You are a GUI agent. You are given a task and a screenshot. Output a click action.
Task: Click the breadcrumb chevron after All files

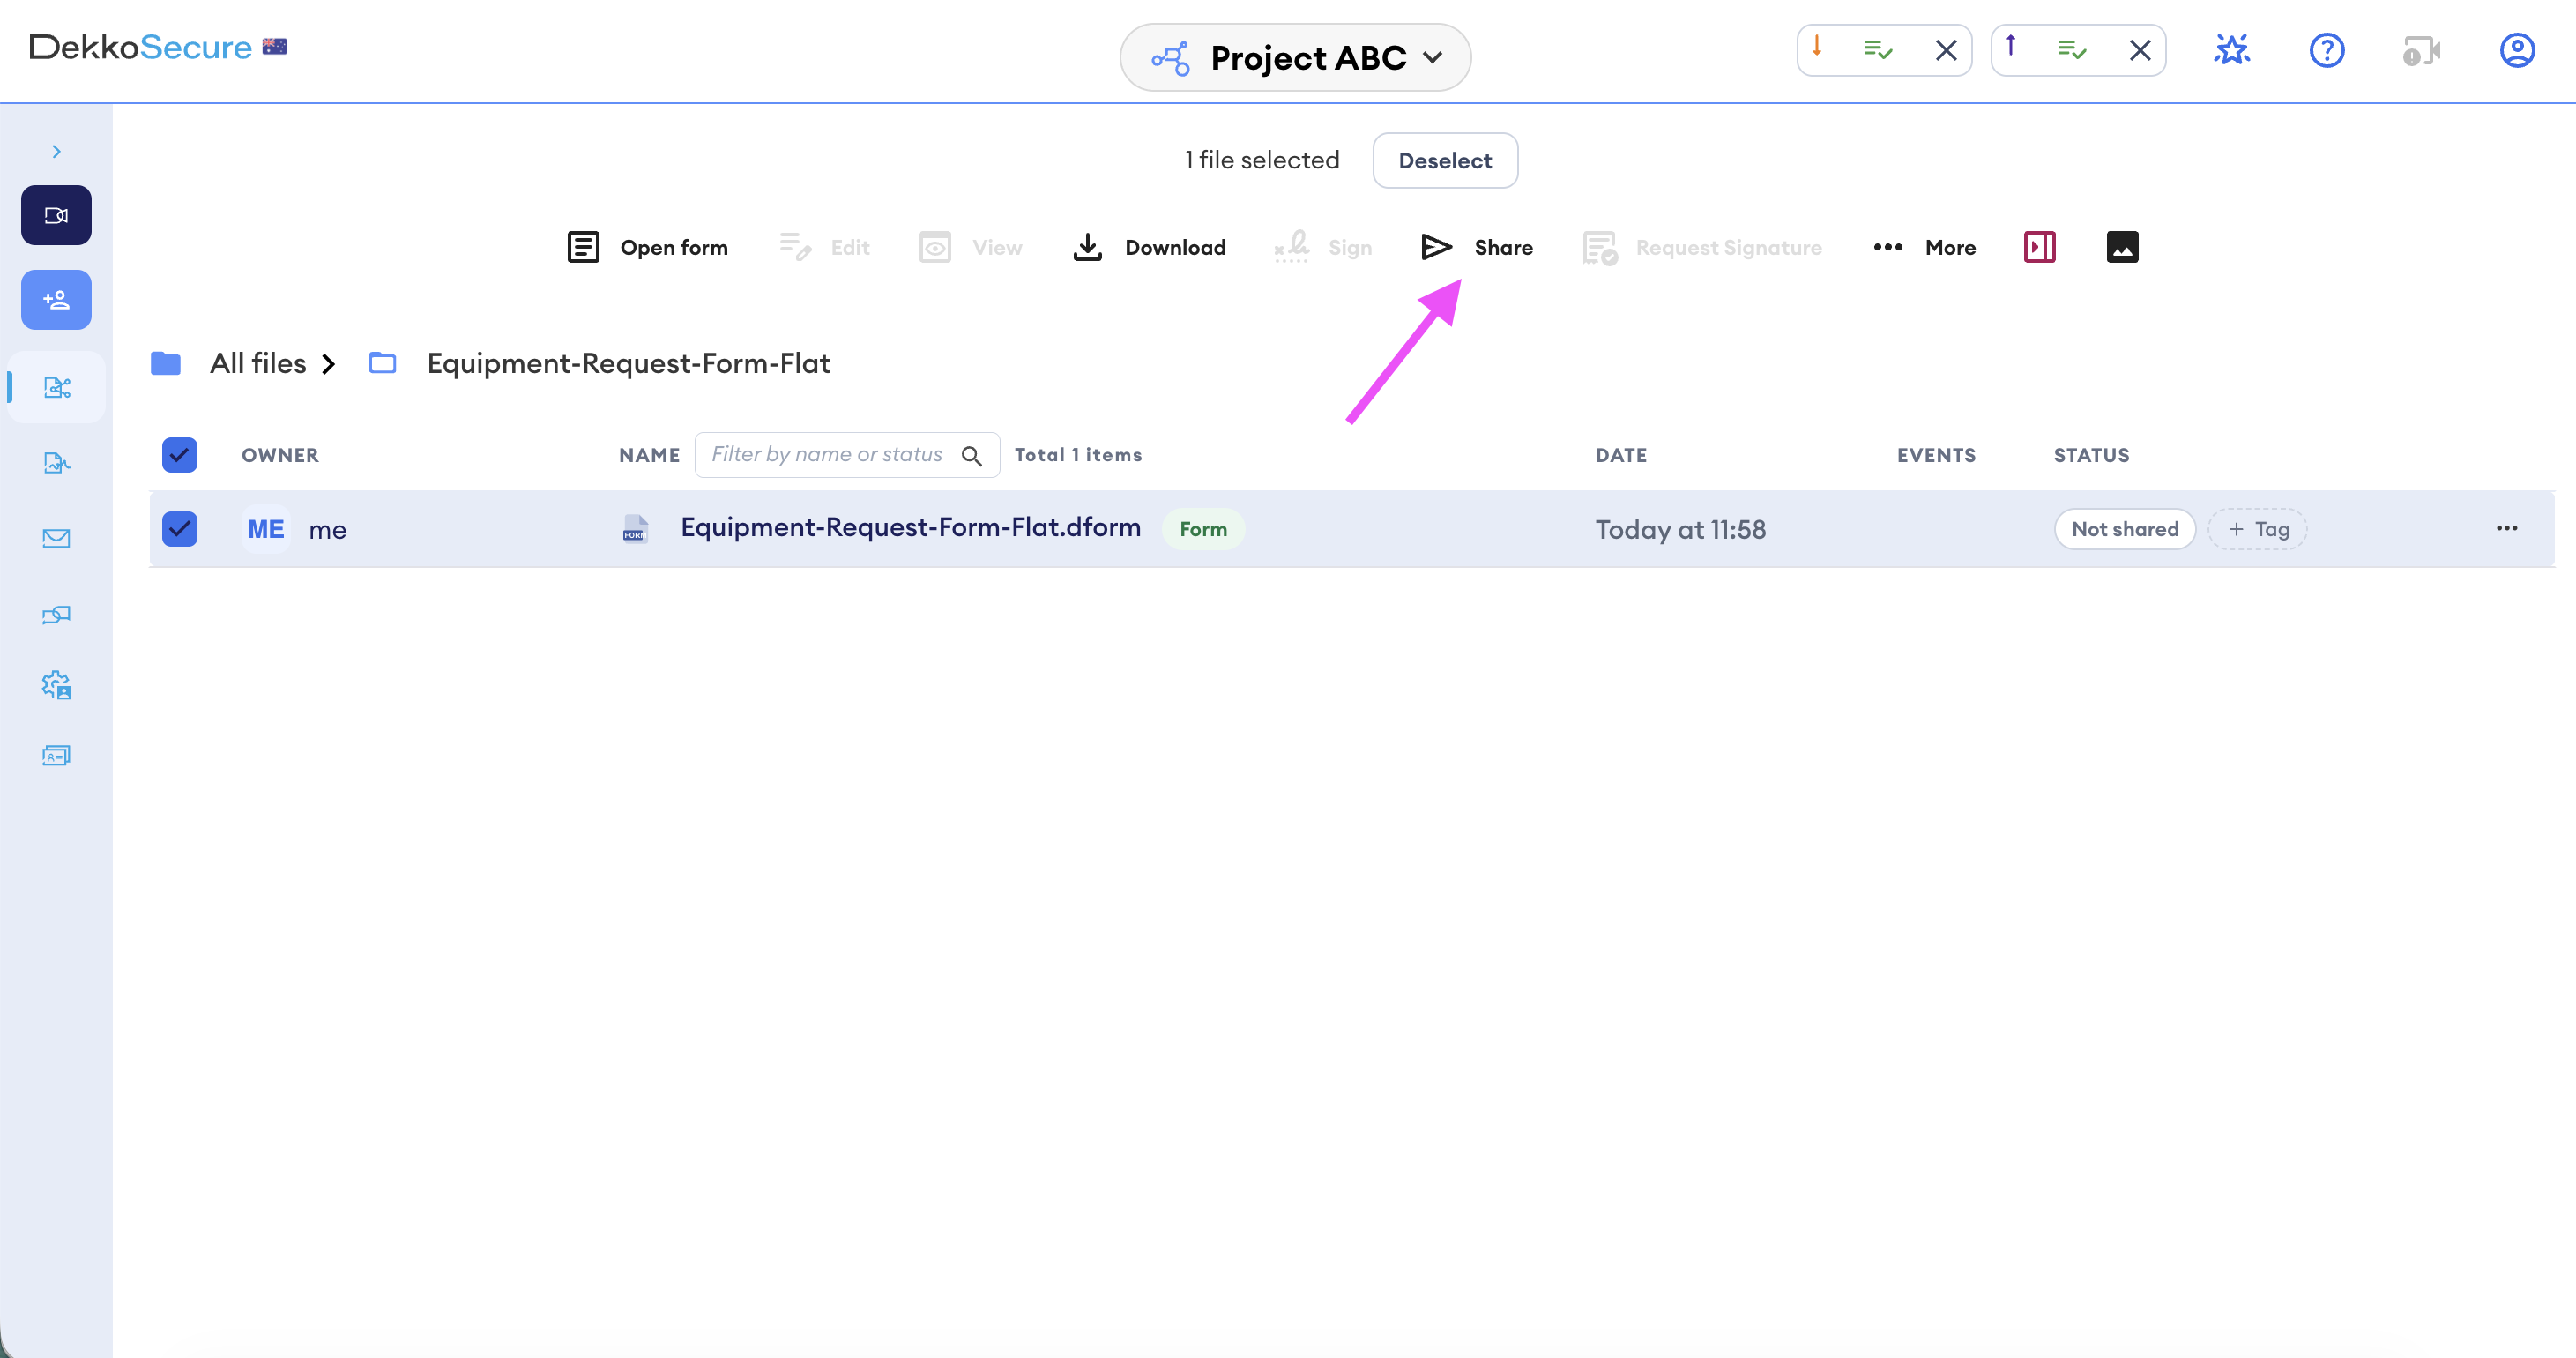(328, 364)
